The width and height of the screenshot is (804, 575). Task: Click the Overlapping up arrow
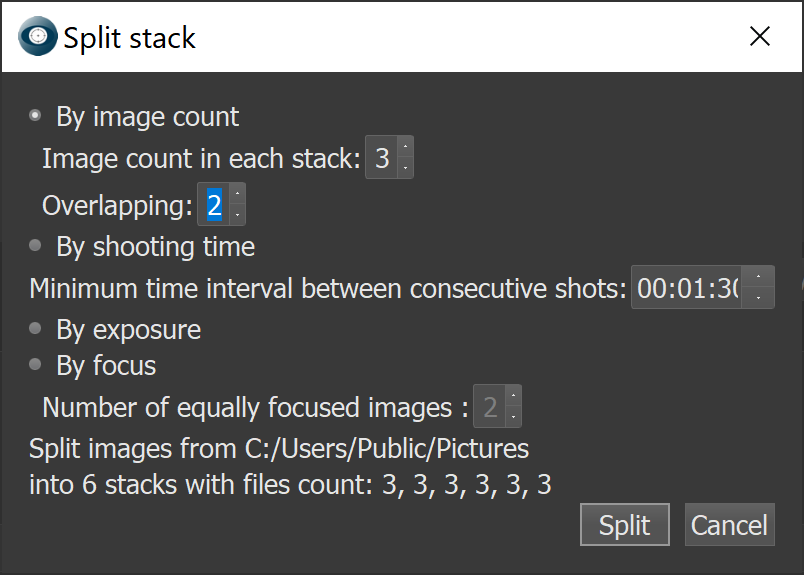237,195
